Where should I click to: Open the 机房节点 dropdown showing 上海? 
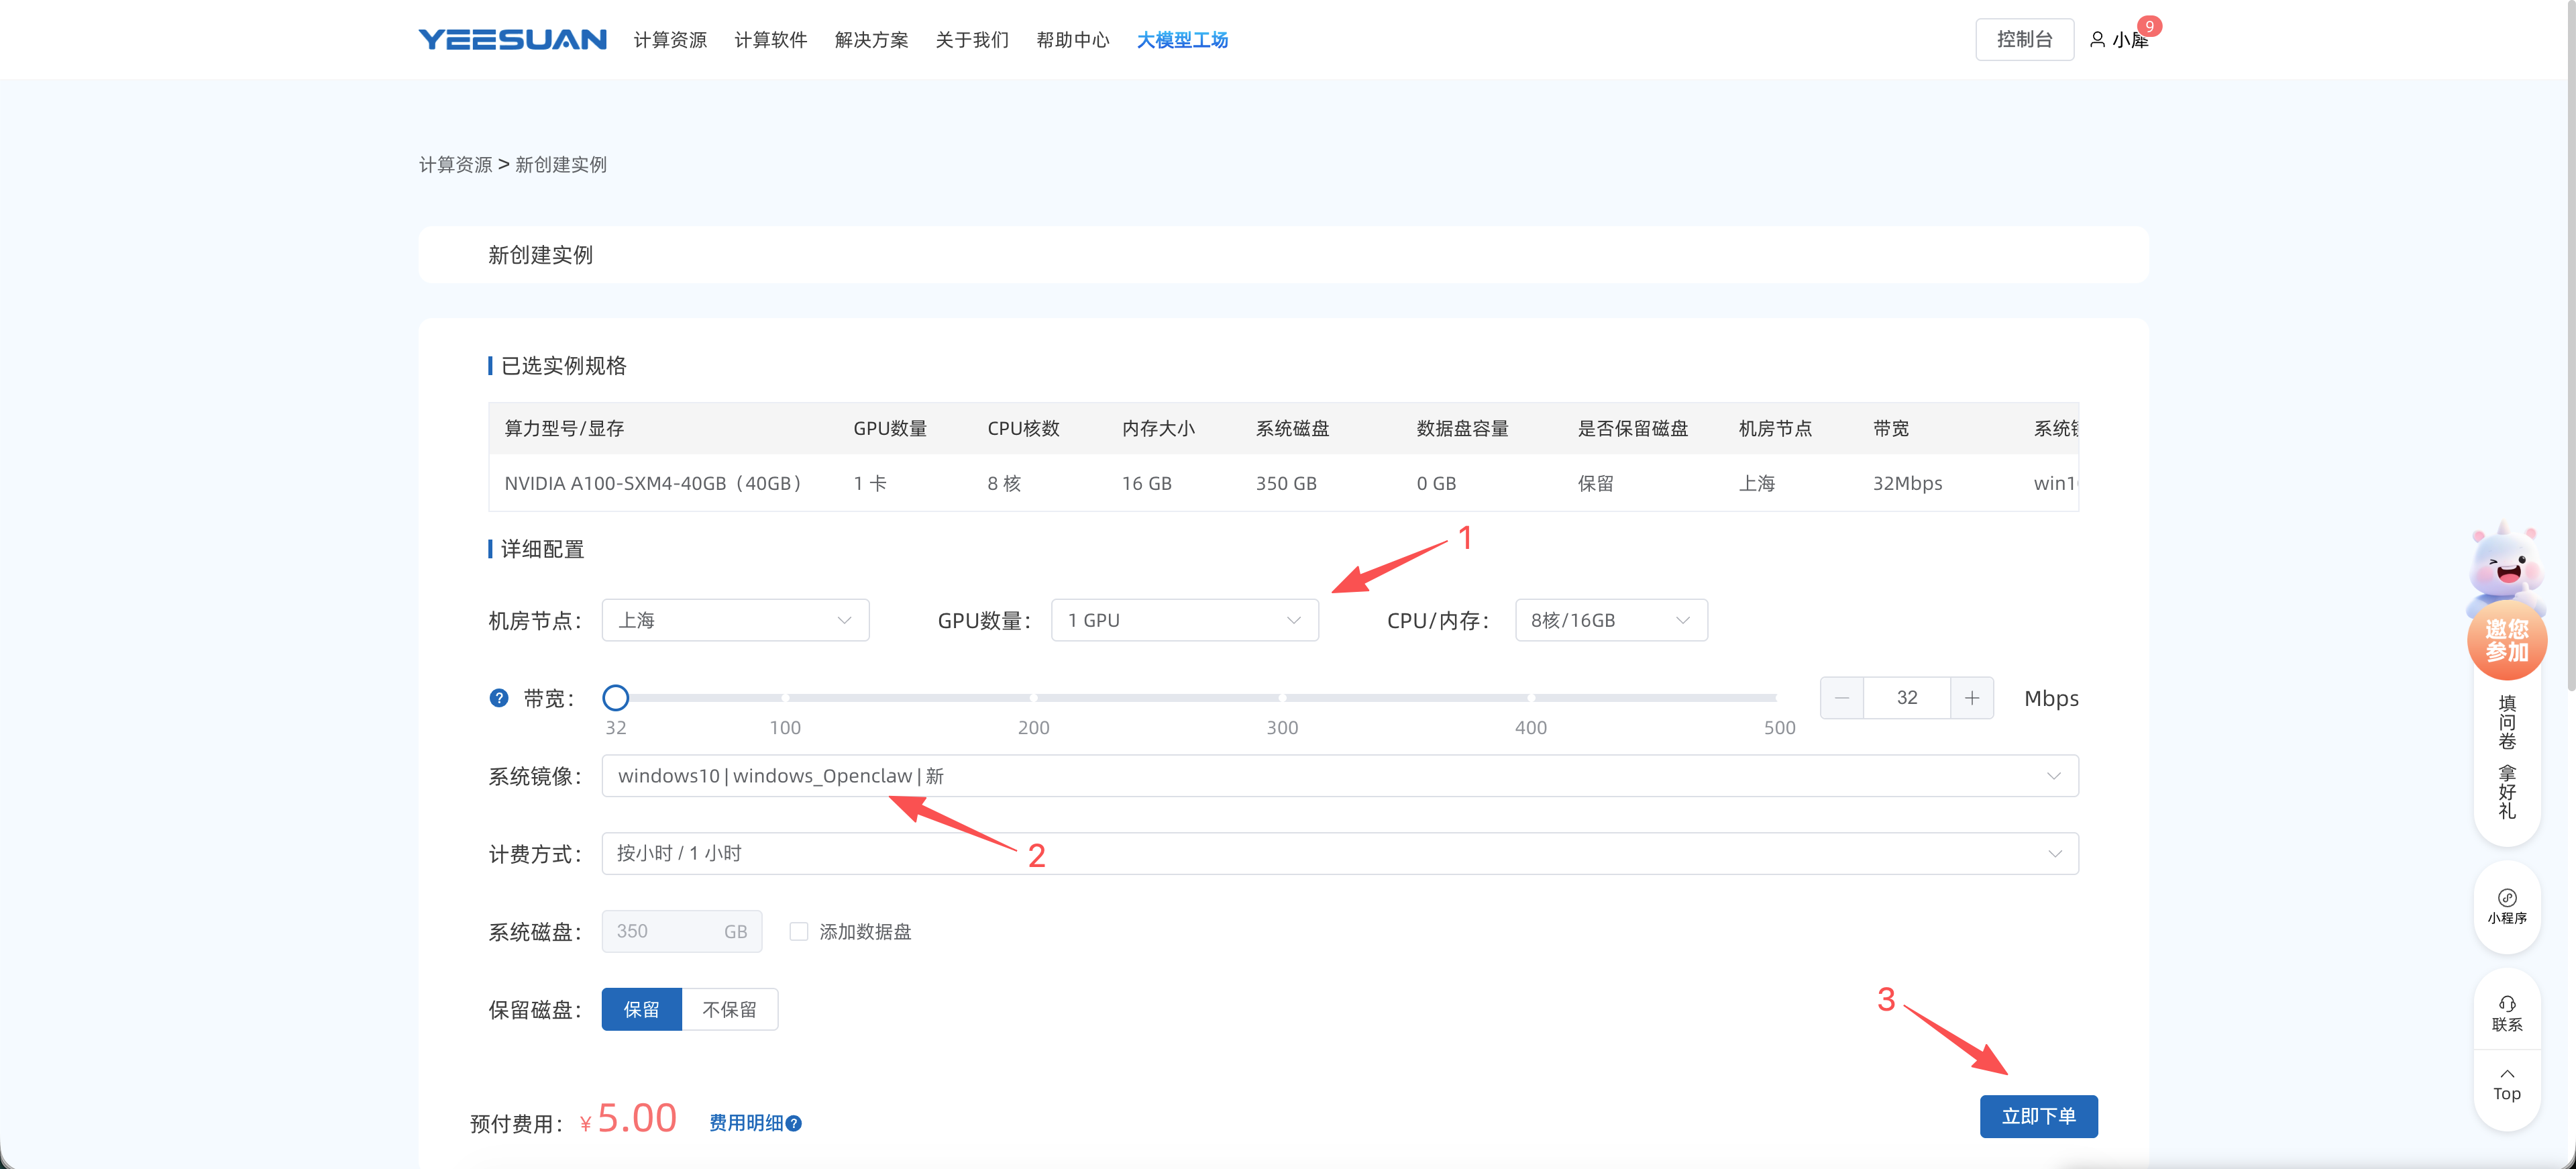click(735, 620)
